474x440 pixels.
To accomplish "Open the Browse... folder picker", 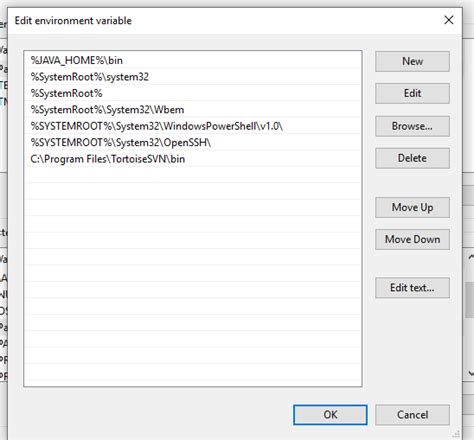I will click(x=412, y=126).
